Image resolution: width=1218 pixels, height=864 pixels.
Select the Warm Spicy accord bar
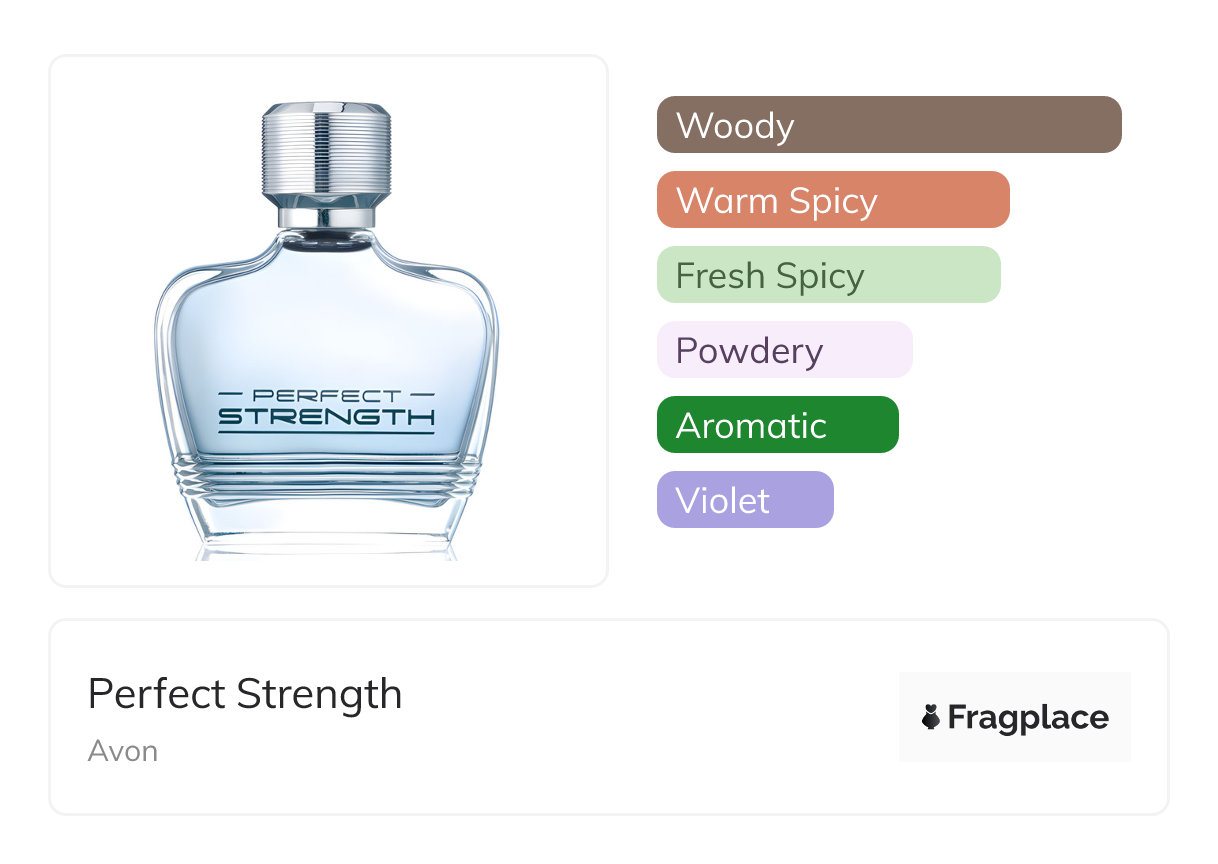click(832, 200)
